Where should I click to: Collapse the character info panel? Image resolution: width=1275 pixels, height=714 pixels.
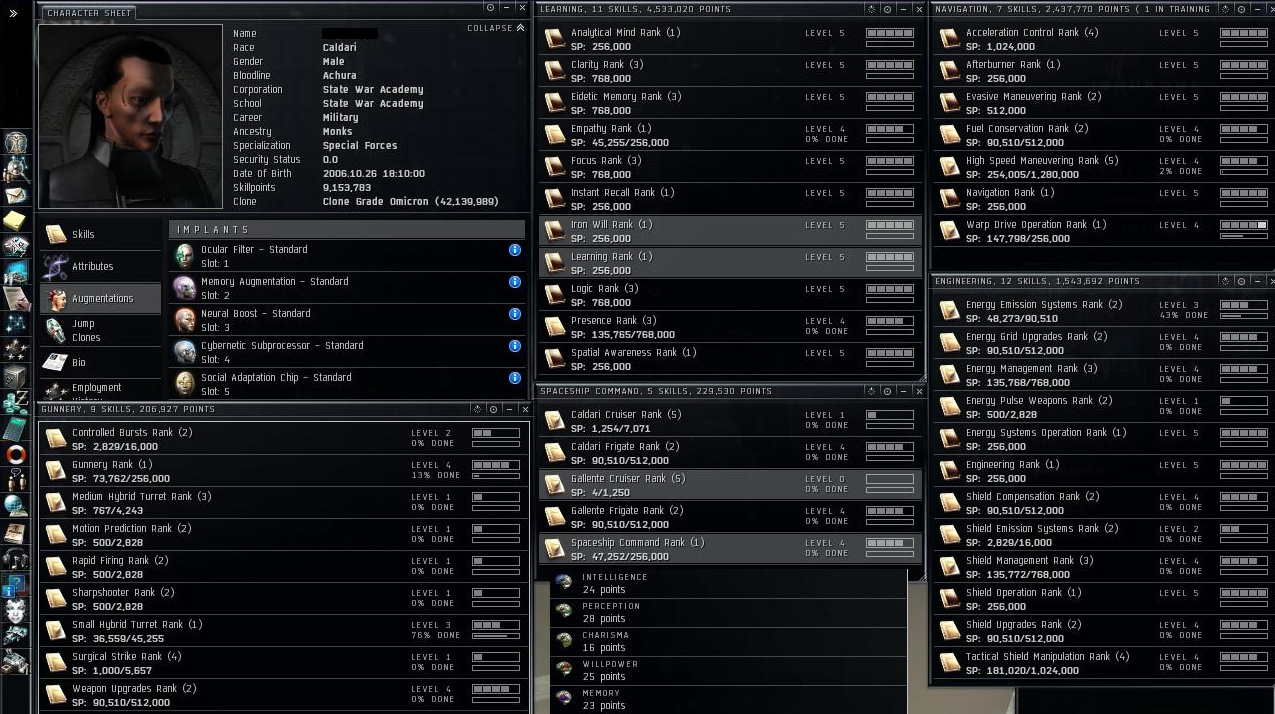[x=496, y=28]
